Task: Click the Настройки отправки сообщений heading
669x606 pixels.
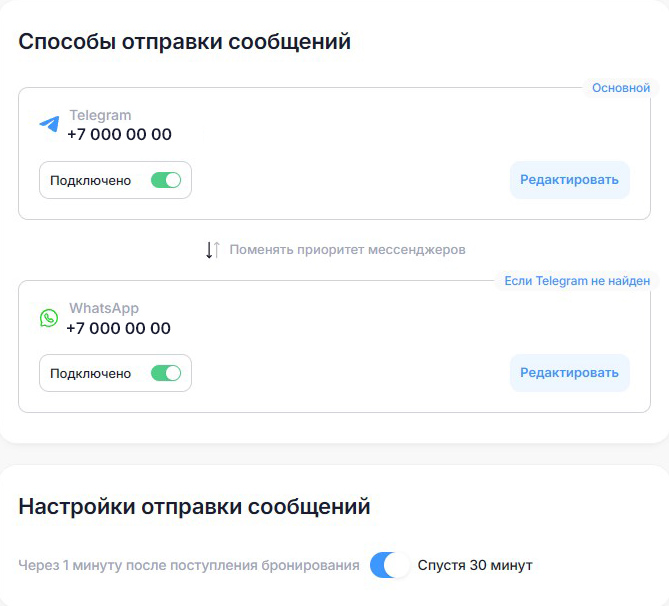Action: (x=194, y=507)
